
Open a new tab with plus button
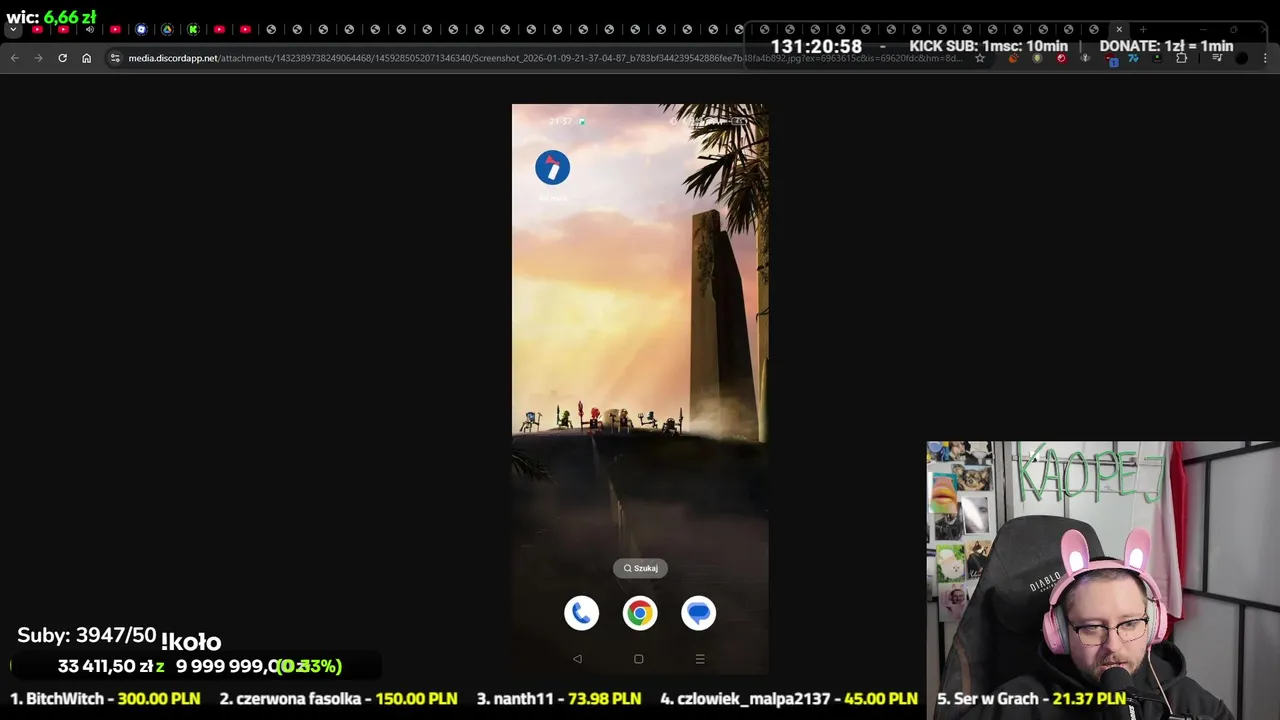1143,29
